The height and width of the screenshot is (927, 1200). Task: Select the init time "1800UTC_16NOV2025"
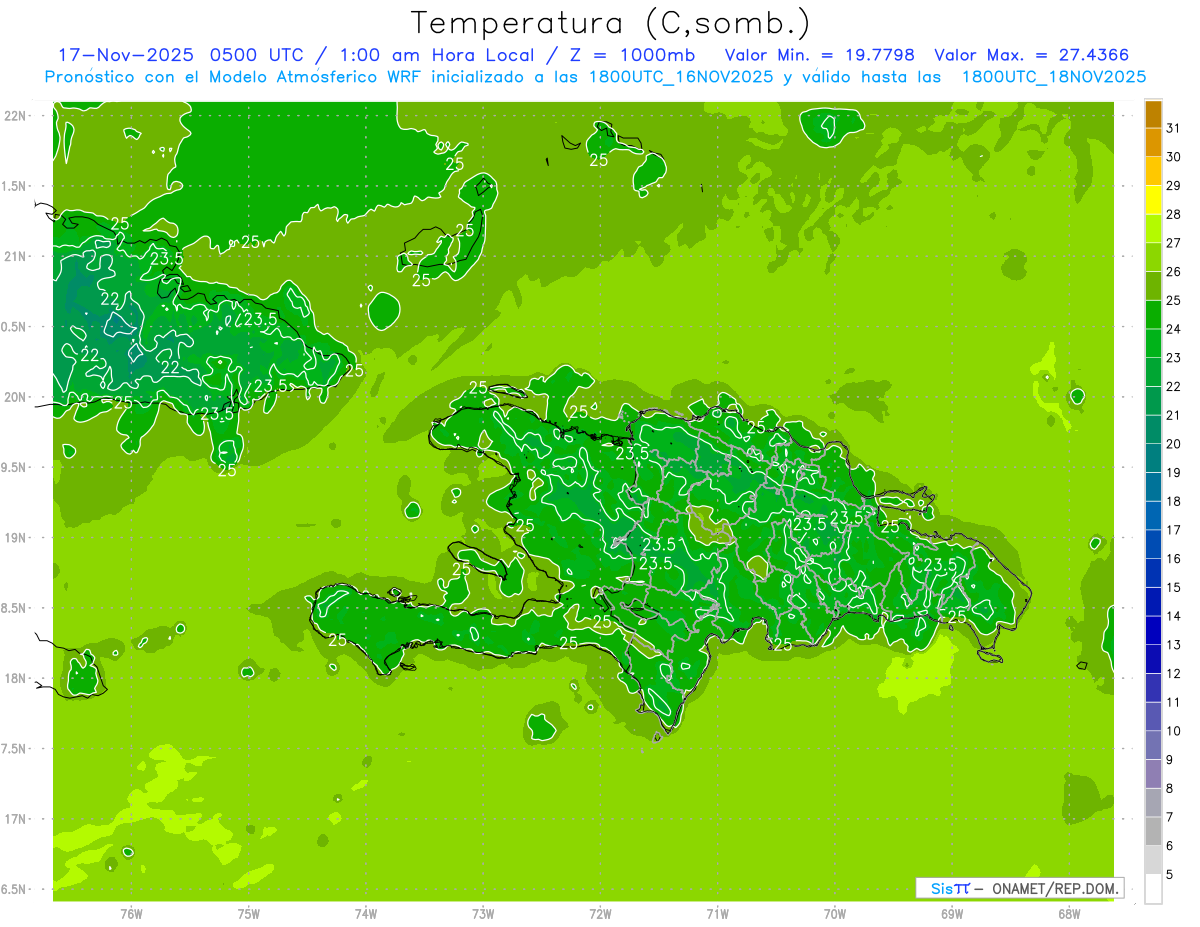click(679, 77)
